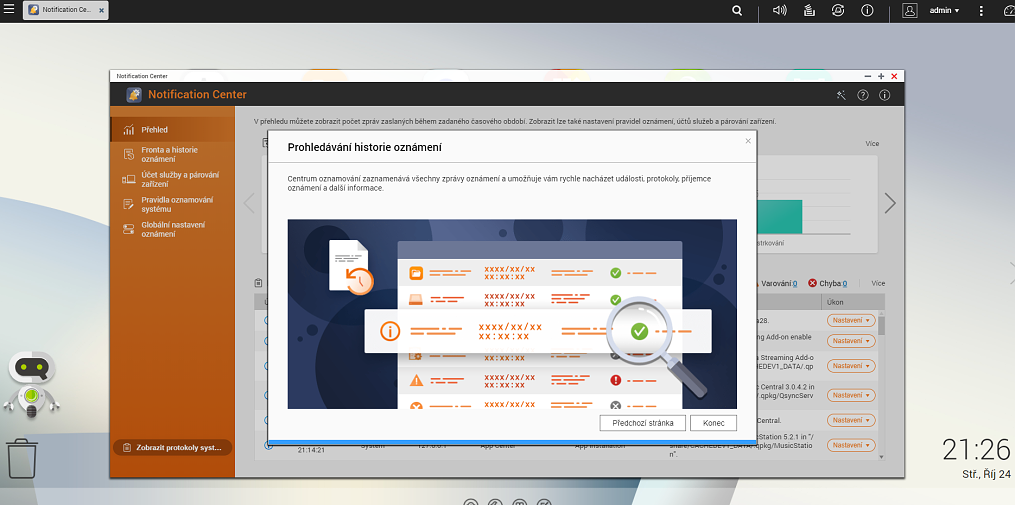Click the red Chyba error icon
Screen dimensions: 1015x505
(812, 284)
